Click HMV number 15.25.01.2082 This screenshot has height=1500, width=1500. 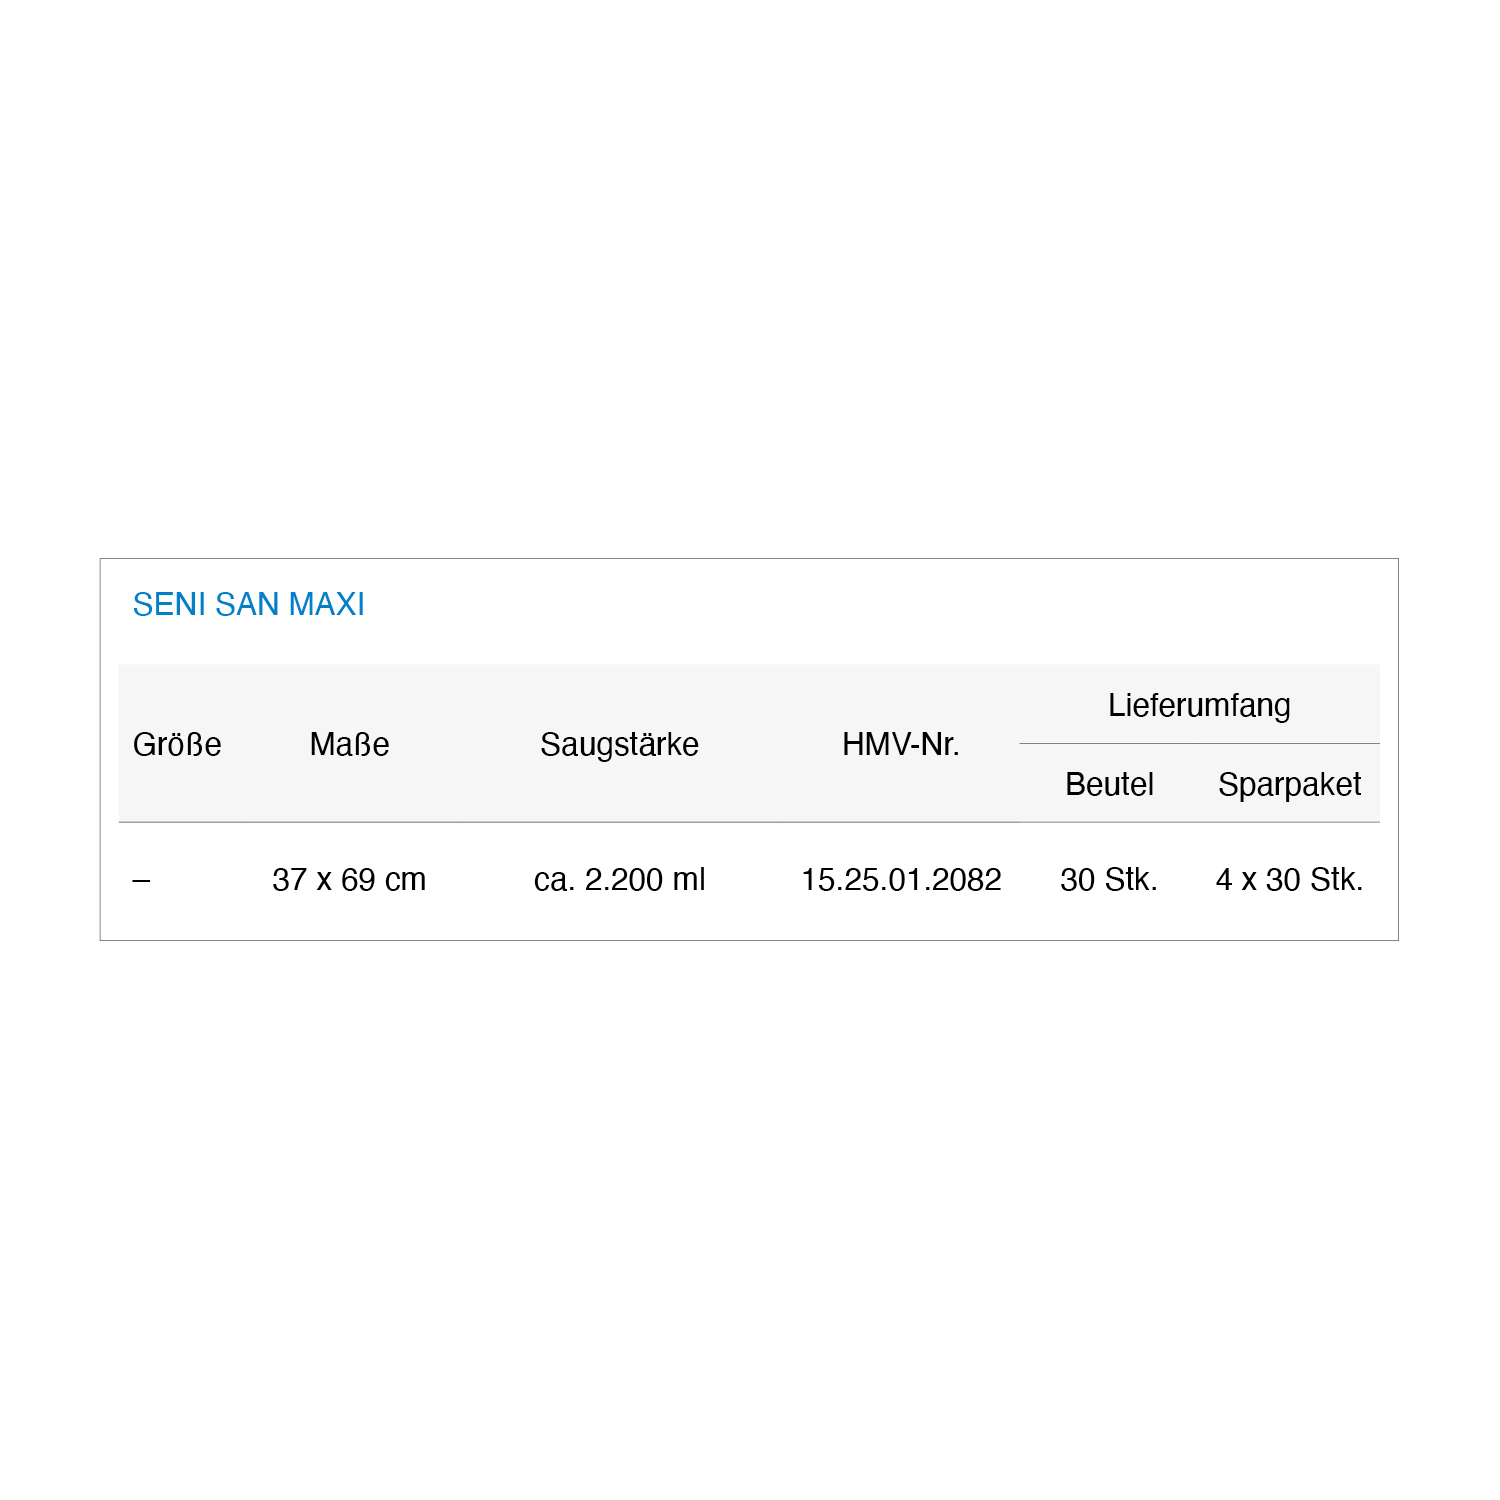point(901,880)
